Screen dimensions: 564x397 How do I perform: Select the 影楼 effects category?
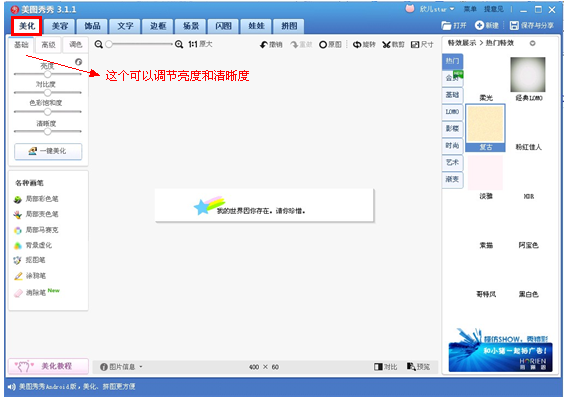coord(452,129)
